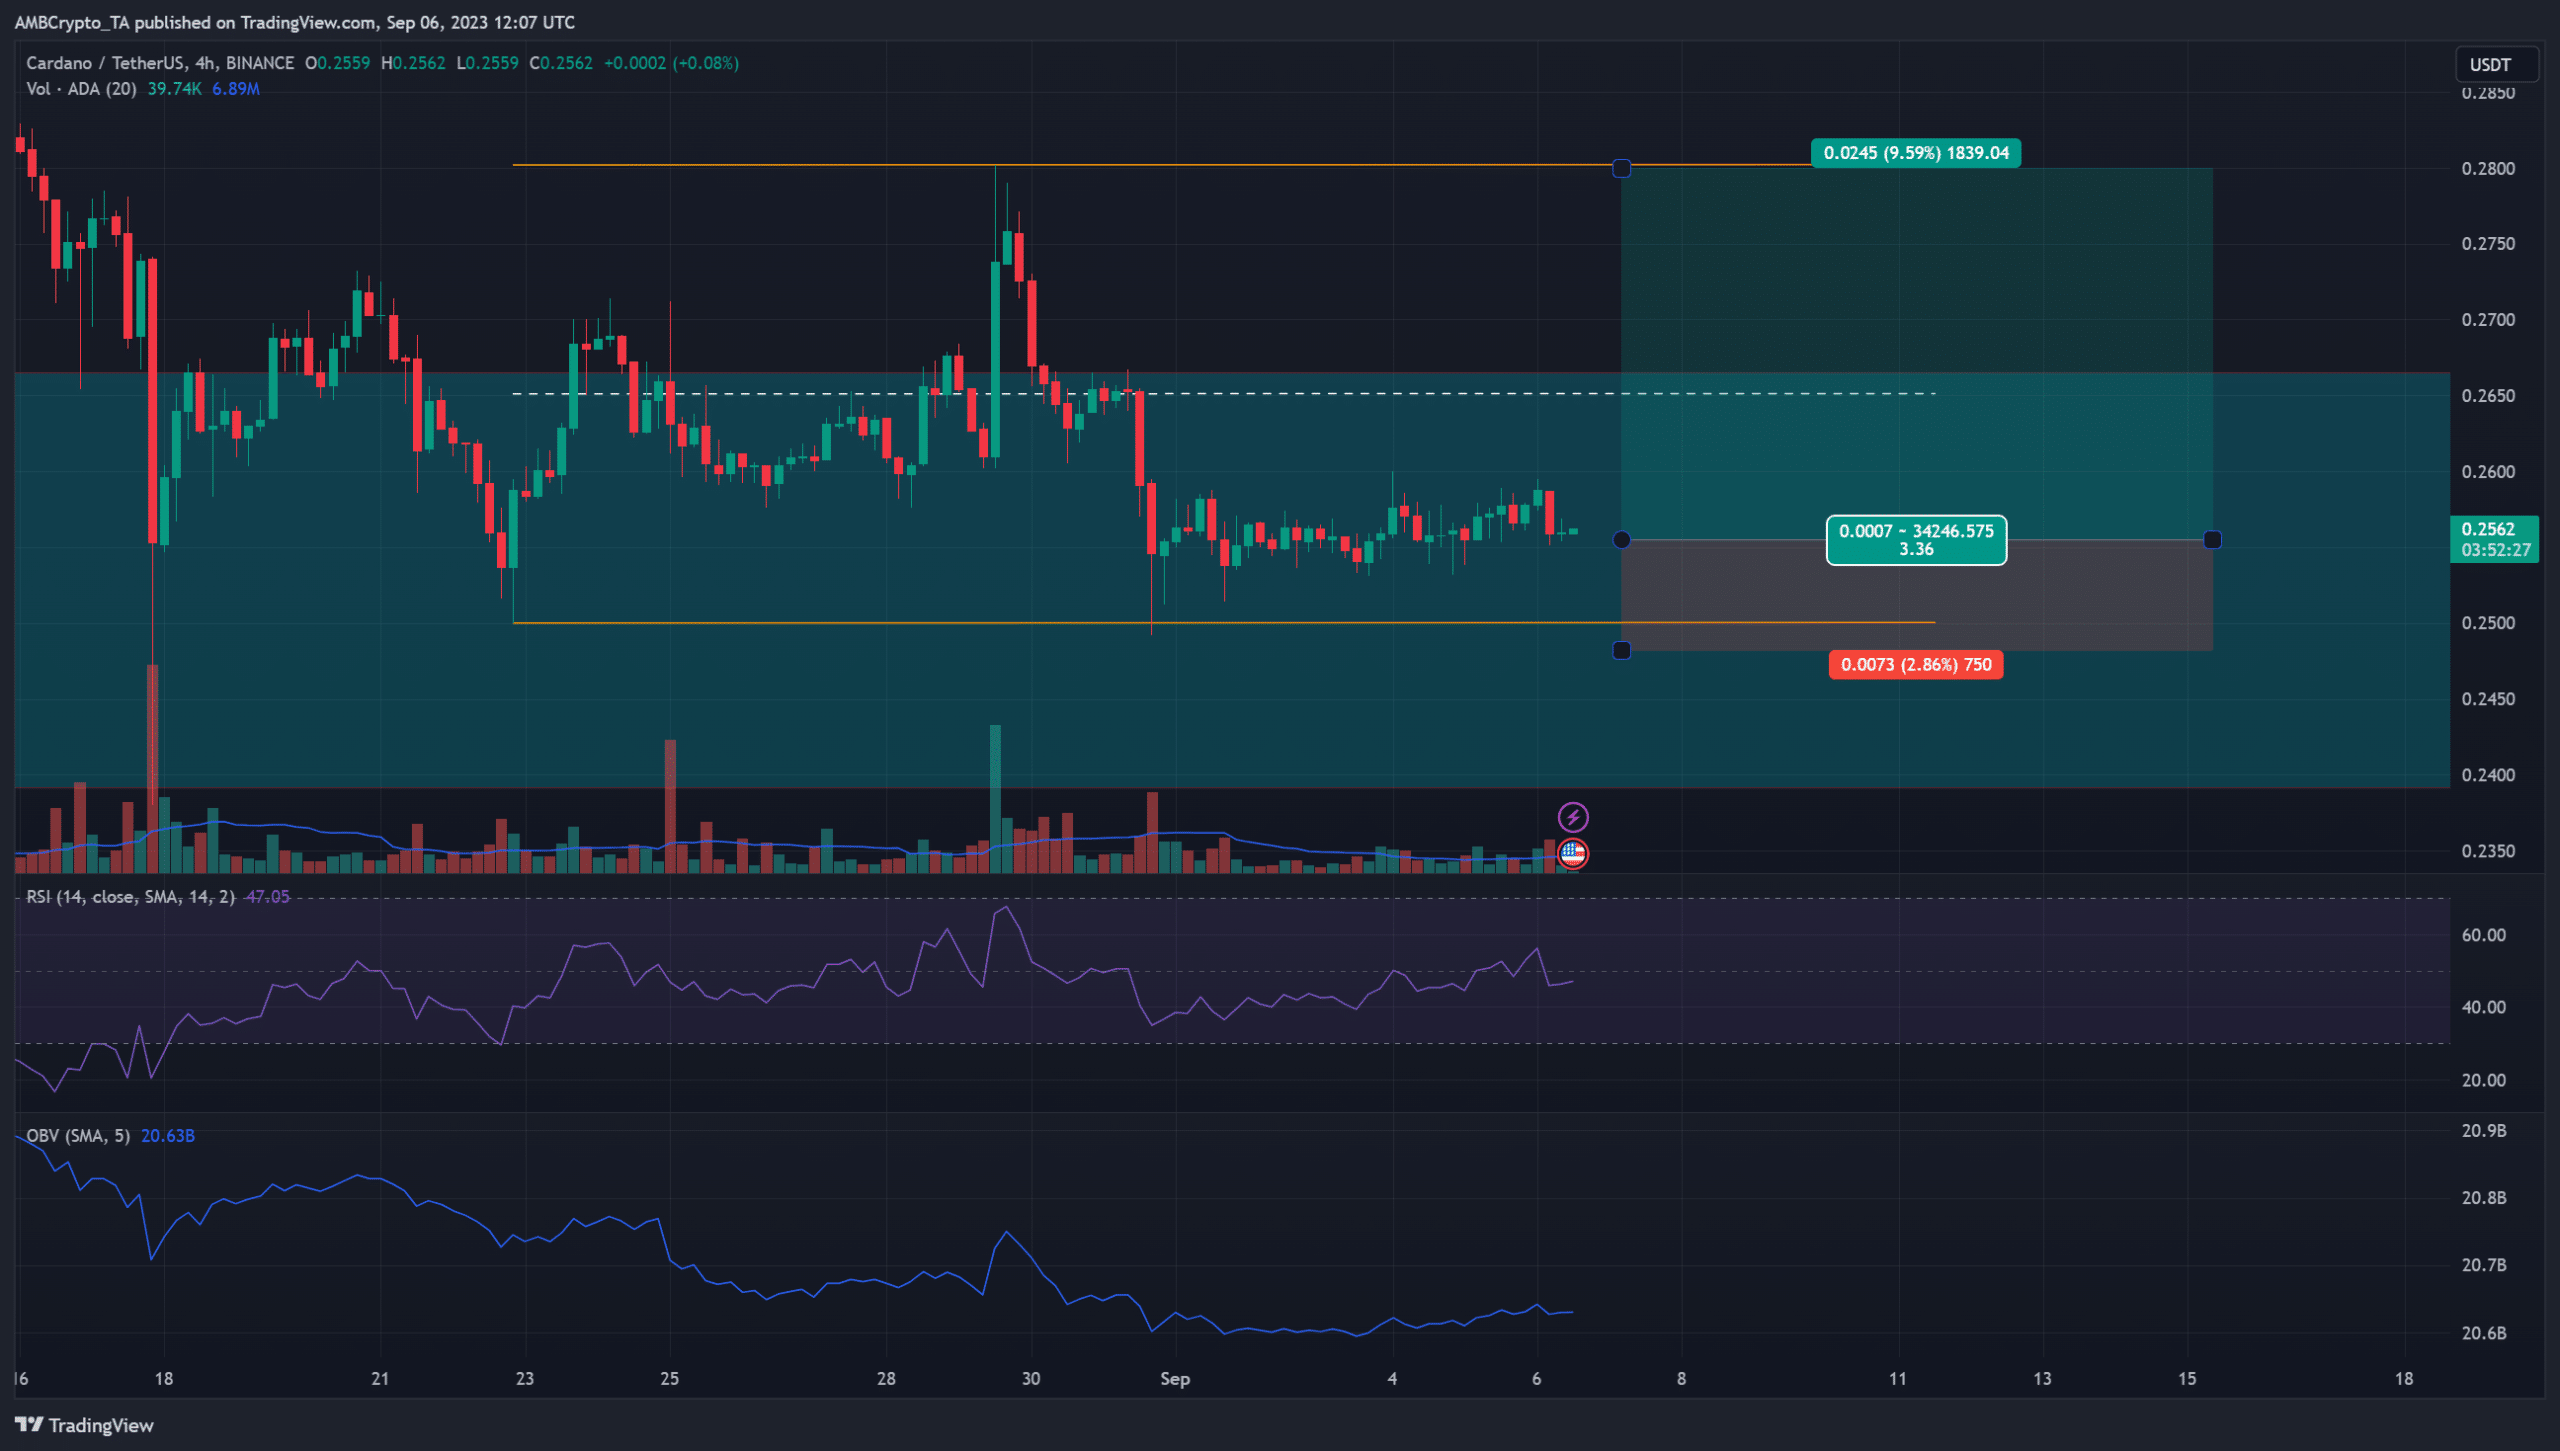Select the long position top-left target handle
The height and width of the screenshot is (1451, 2560).
tap(1622, 169)
